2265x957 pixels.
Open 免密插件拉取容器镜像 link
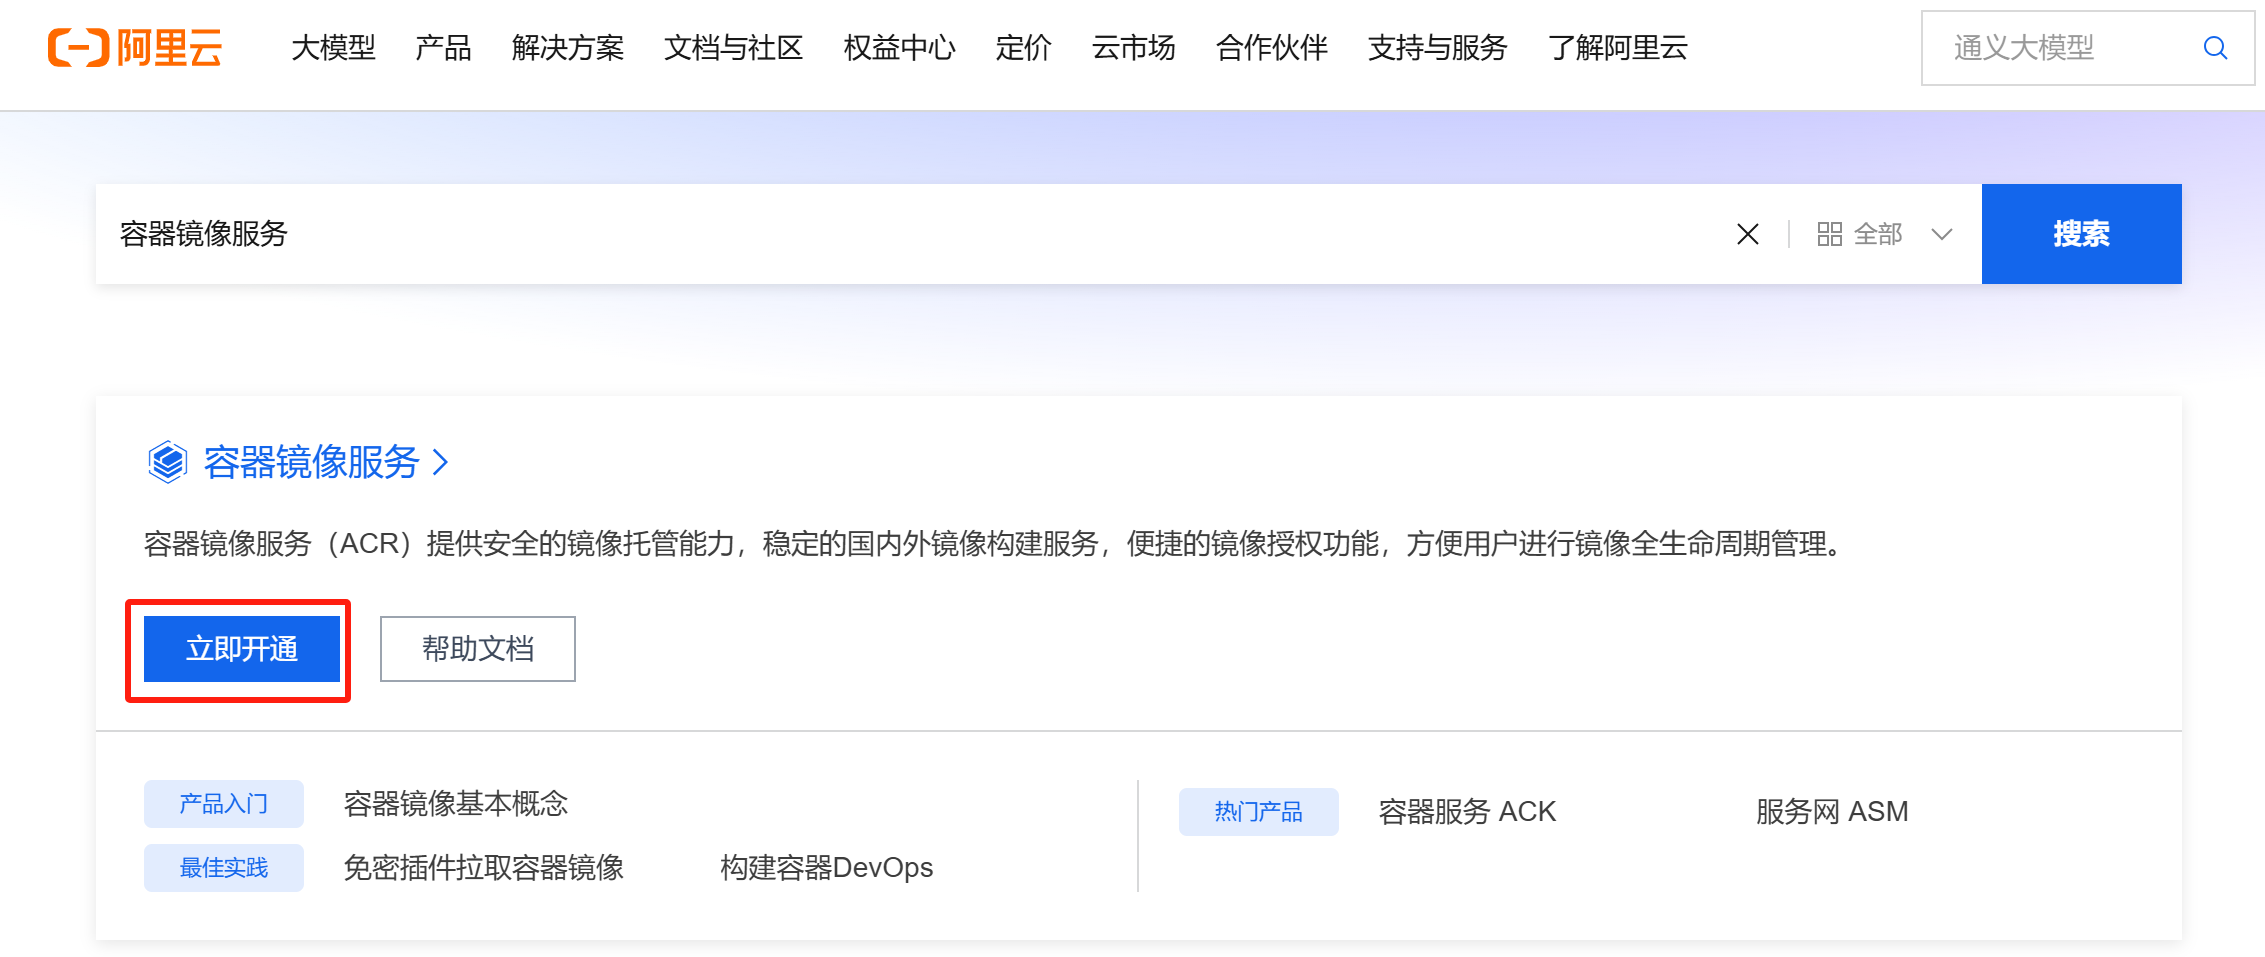coord(483,868)
